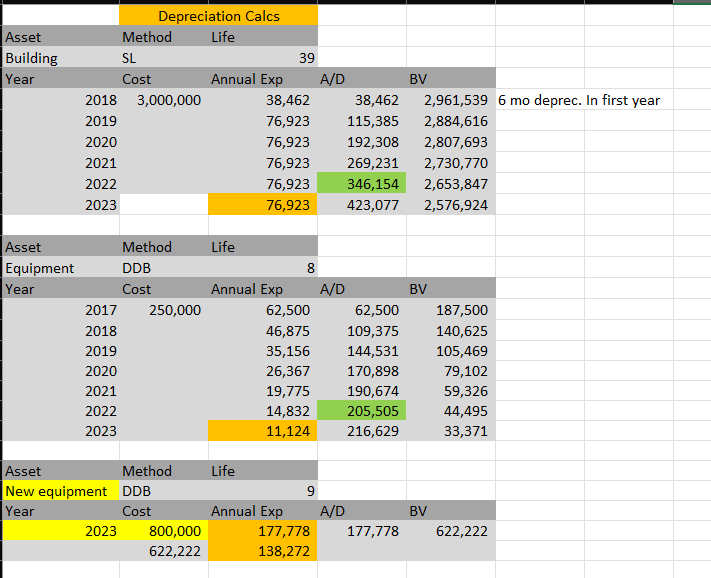Select building book value 2,884,616
The height and width of the screenshot is (578, 711).
point(451,121)
